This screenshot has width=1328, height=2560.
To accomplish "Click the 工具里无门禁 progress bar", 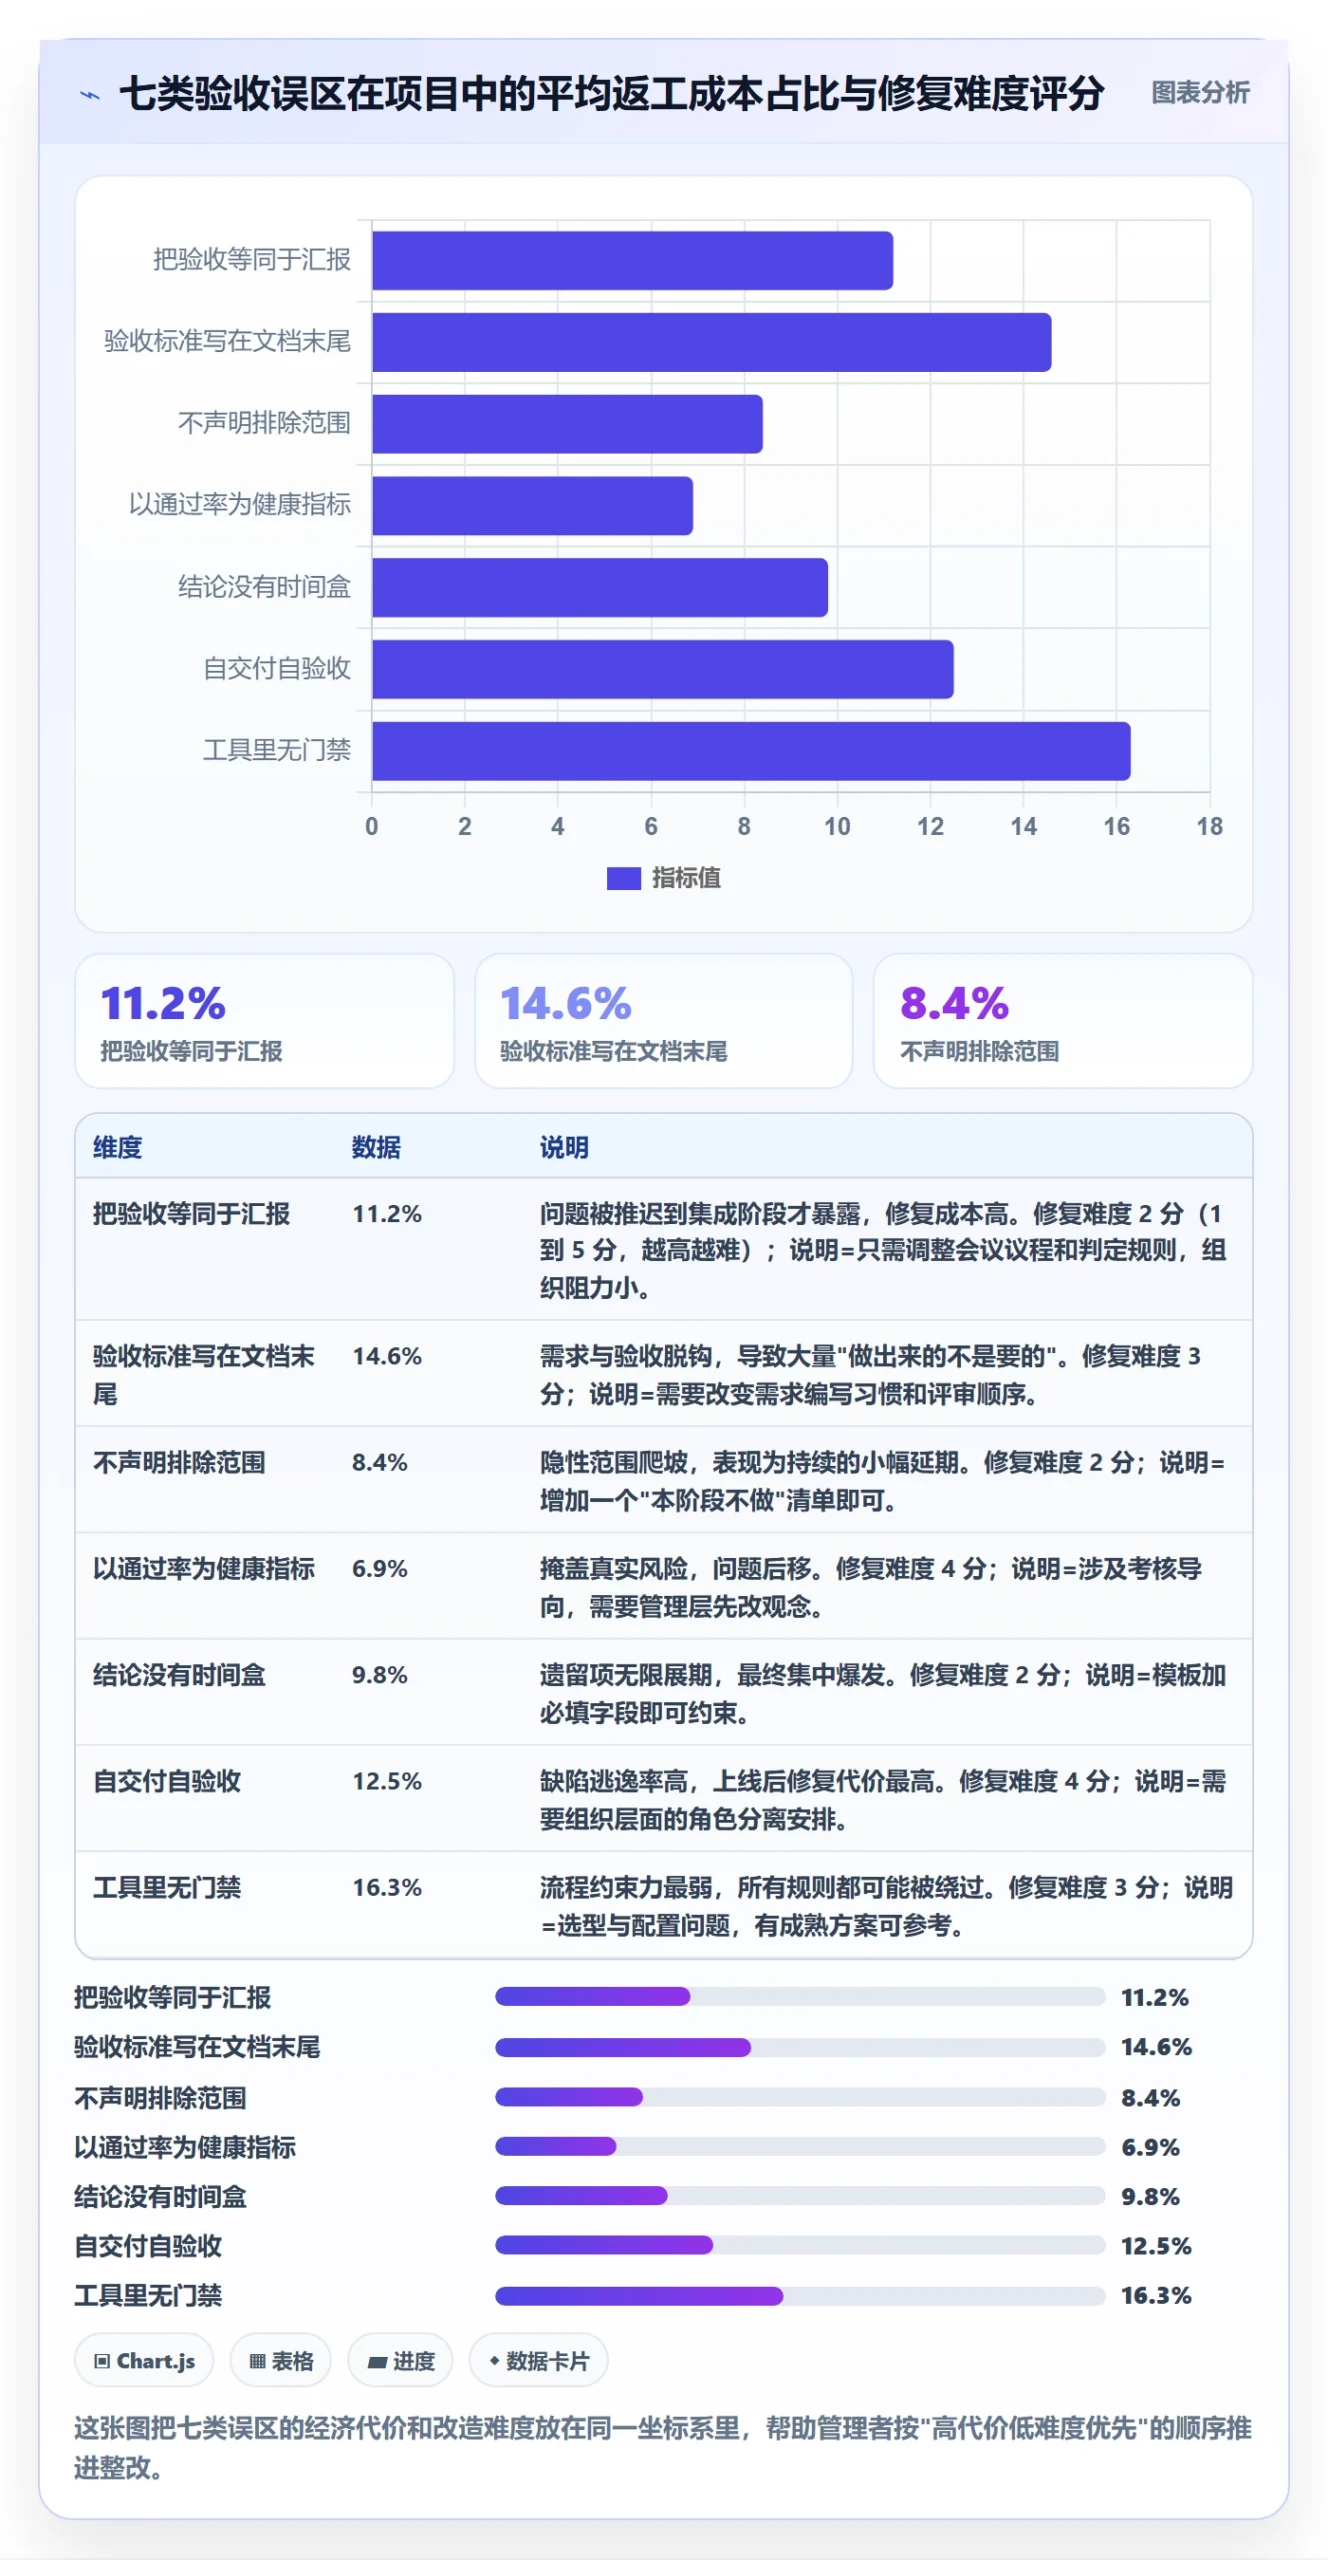I will click(x=800, y=2295).
